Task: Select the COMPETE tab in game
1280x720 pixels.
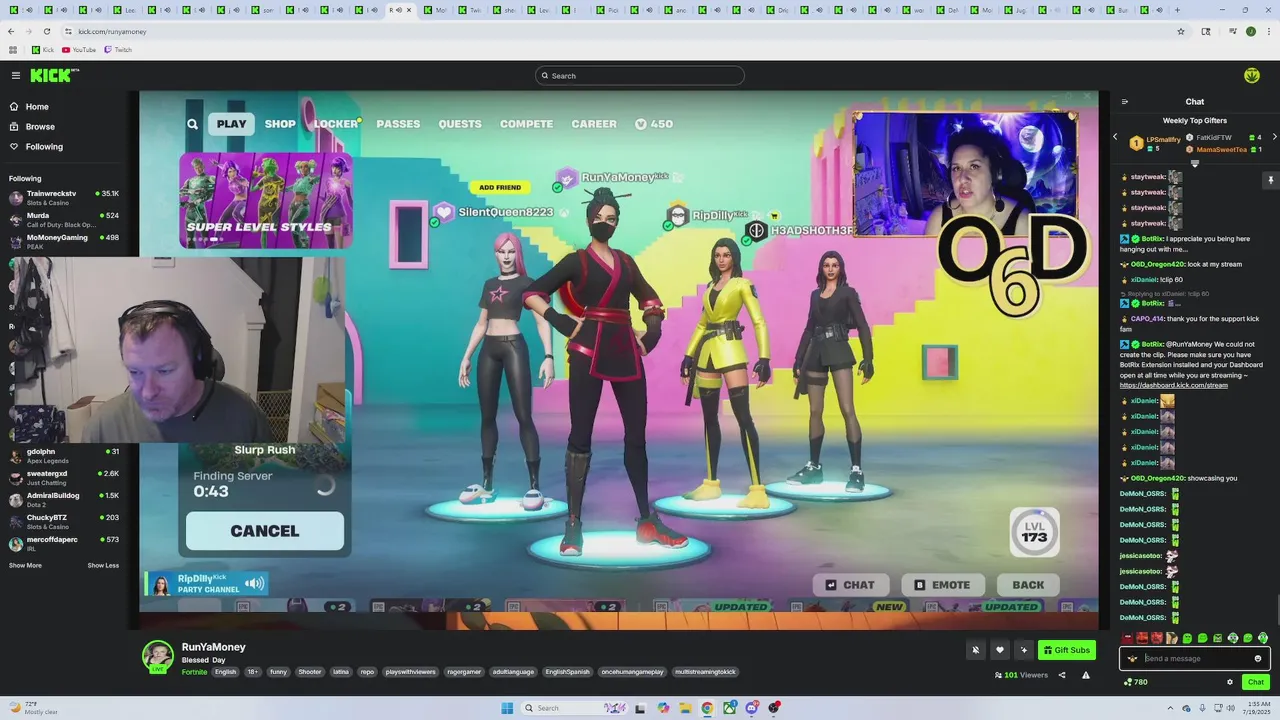Action: (526, 124)
